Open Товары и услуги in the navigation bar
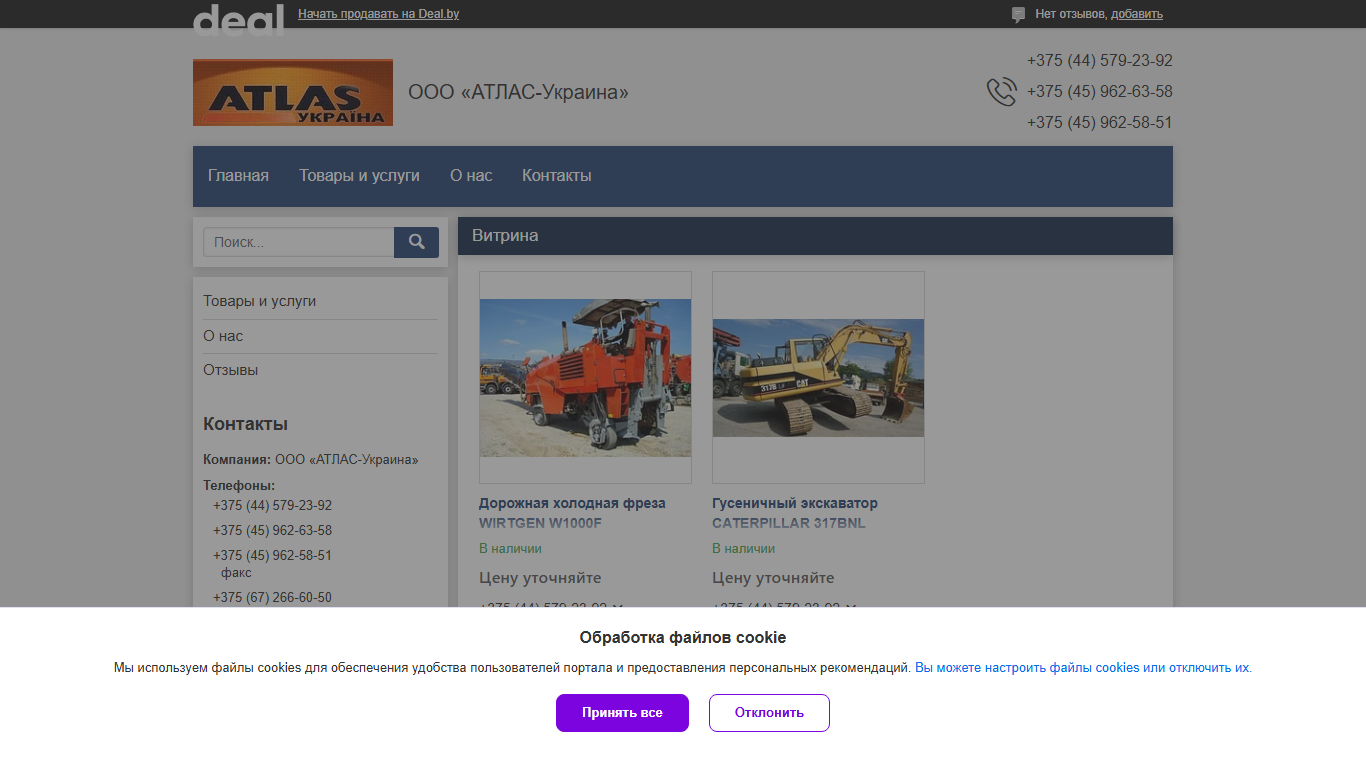 coord(359,175)
